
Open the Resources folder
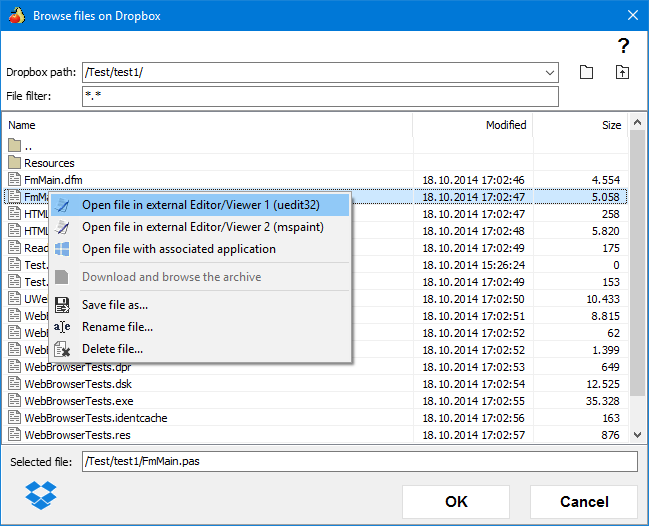click(x=49, y=163)
